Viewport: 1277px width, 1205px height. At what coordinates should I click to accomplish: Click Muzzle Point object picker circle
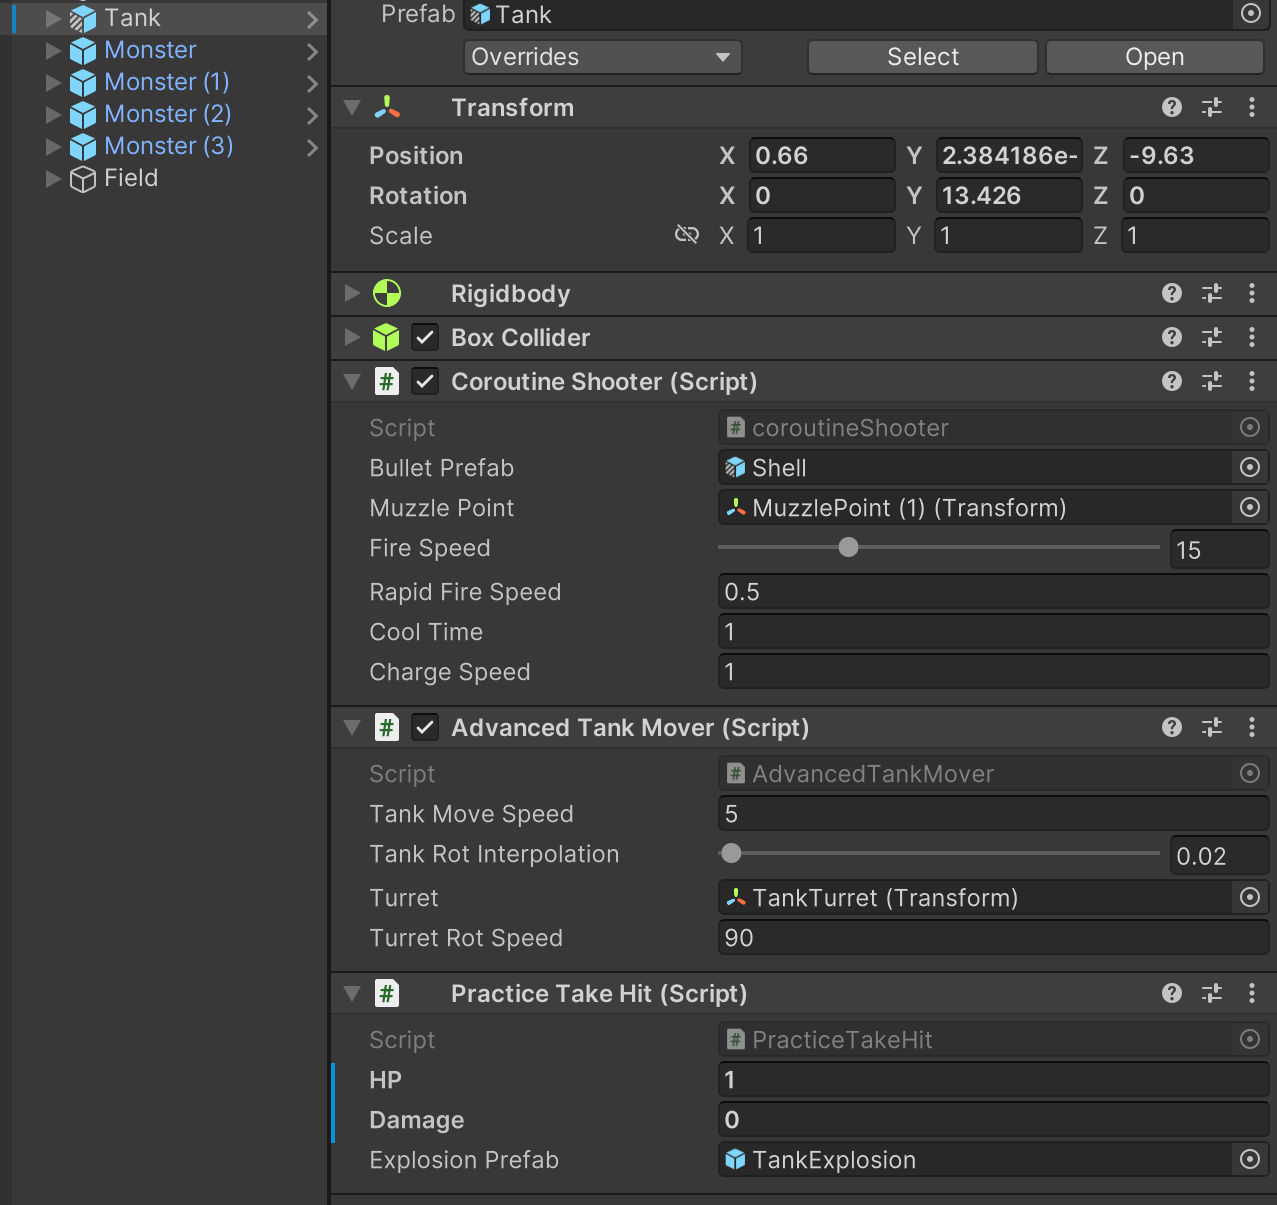[x=1250, y=507]
